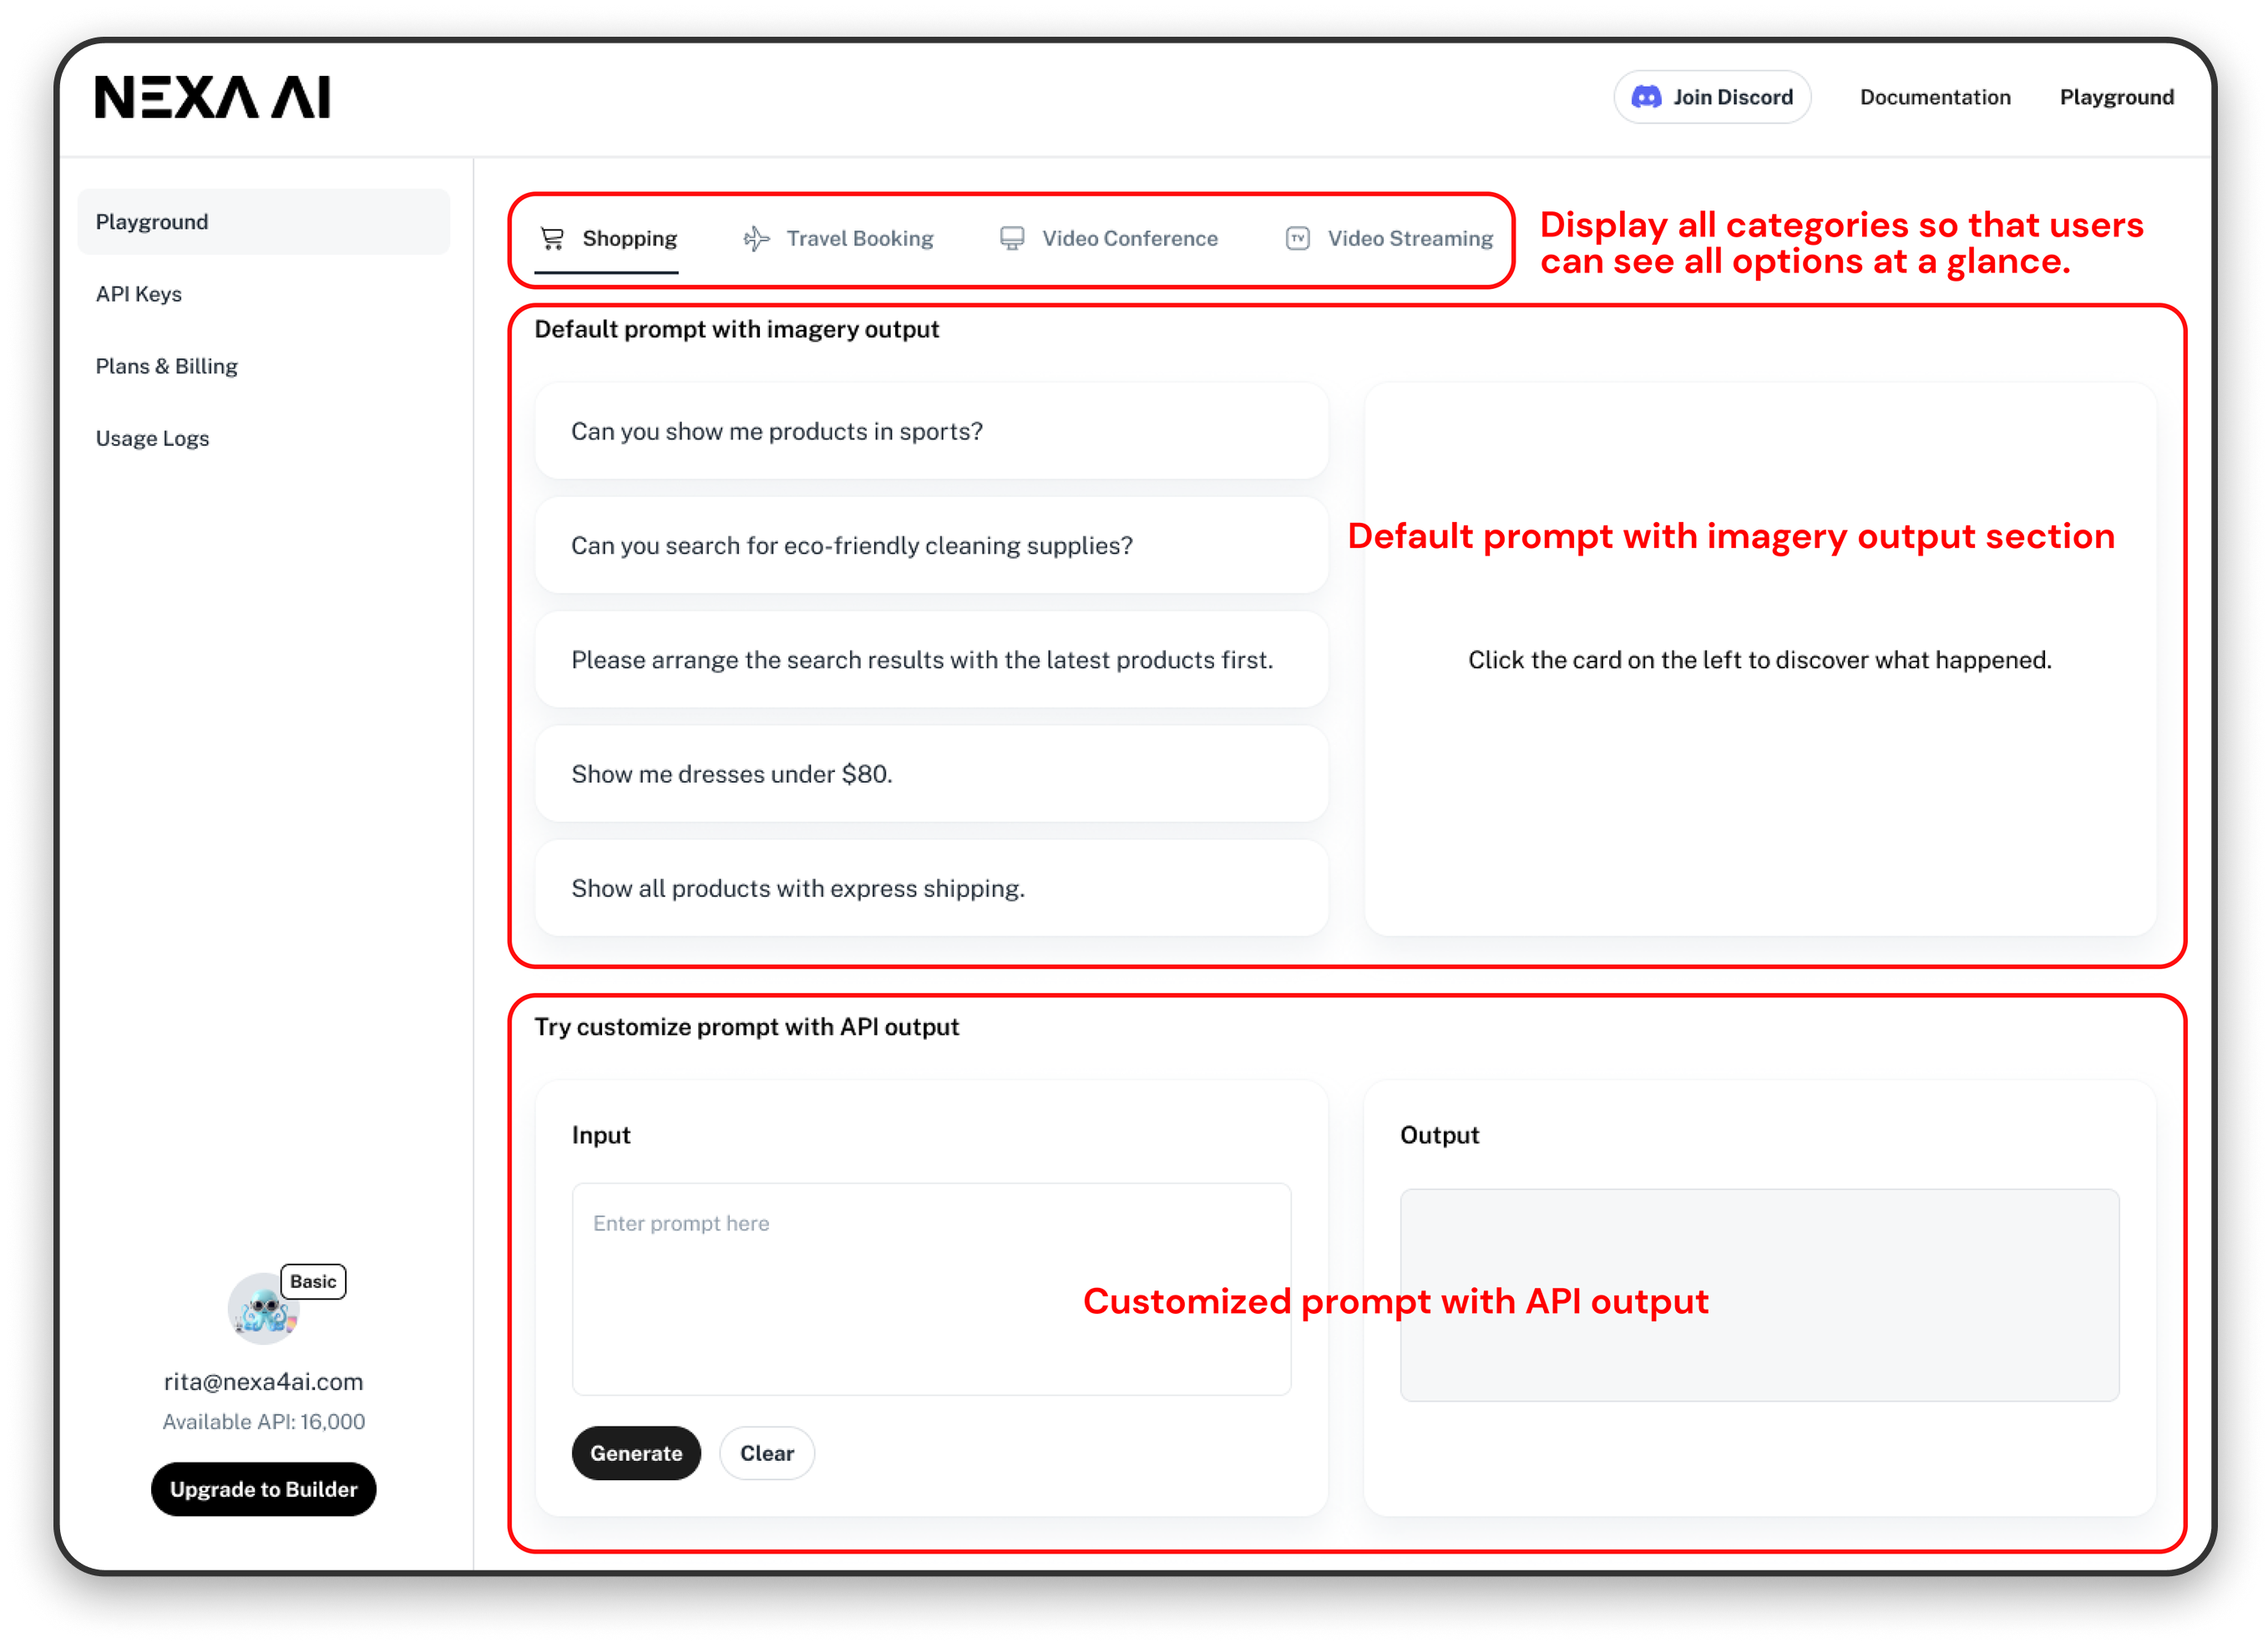The image size is (2268, 1643).
Task: Switch to the Video Streaming tab
Action: point(1409,238)
